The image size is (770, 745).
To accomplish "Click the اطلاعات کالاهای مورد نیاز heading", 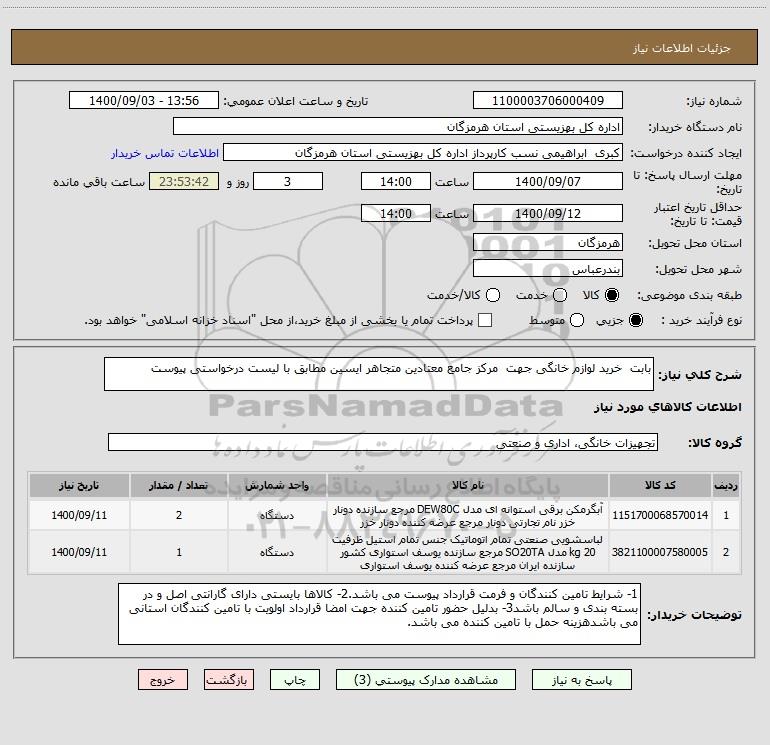I will pos(668,407).
